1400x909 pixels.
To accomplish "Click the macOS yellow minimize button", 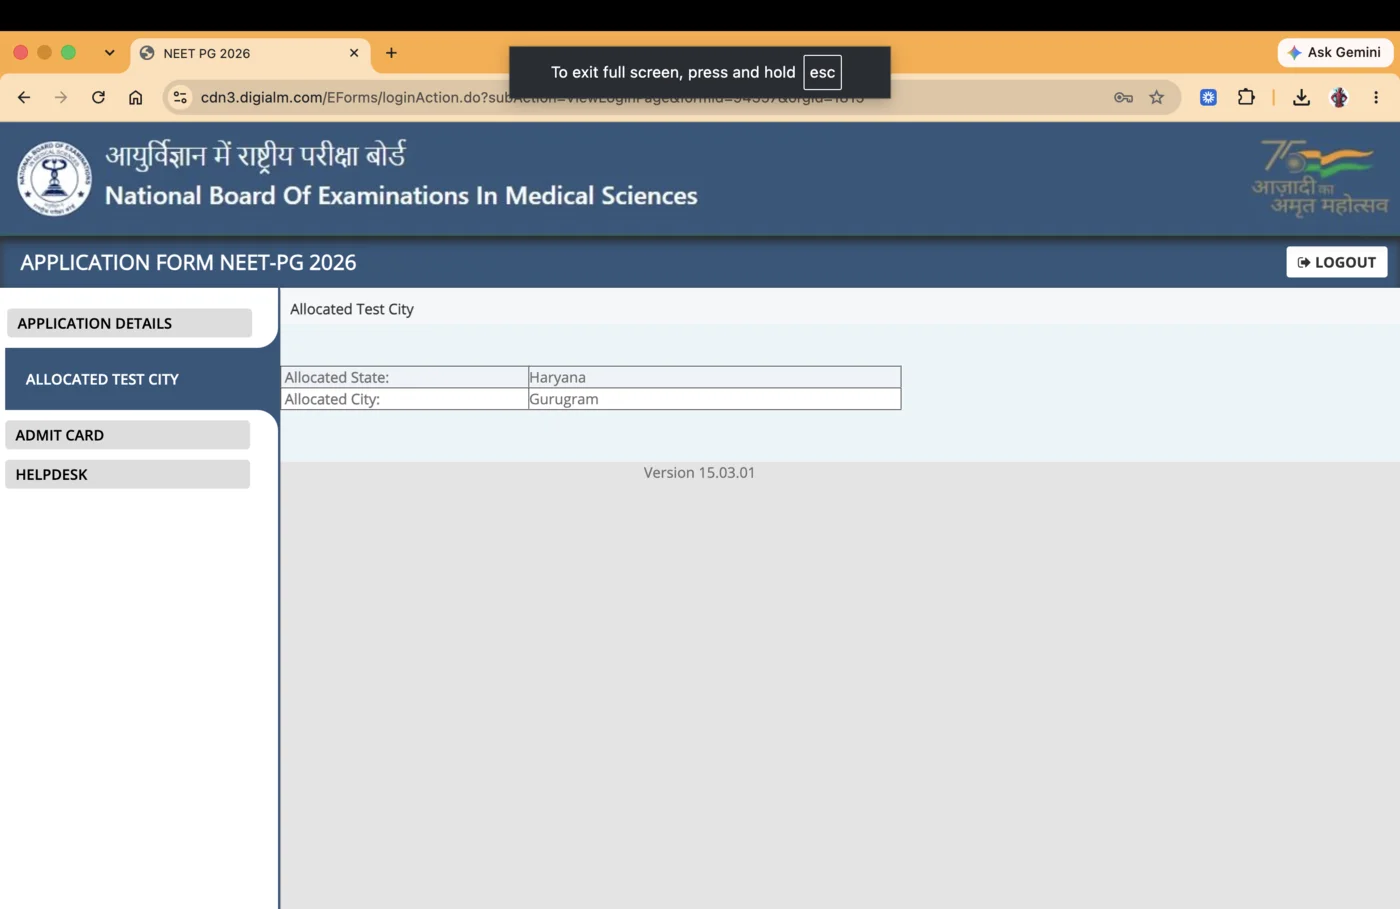I will (44, 52).
